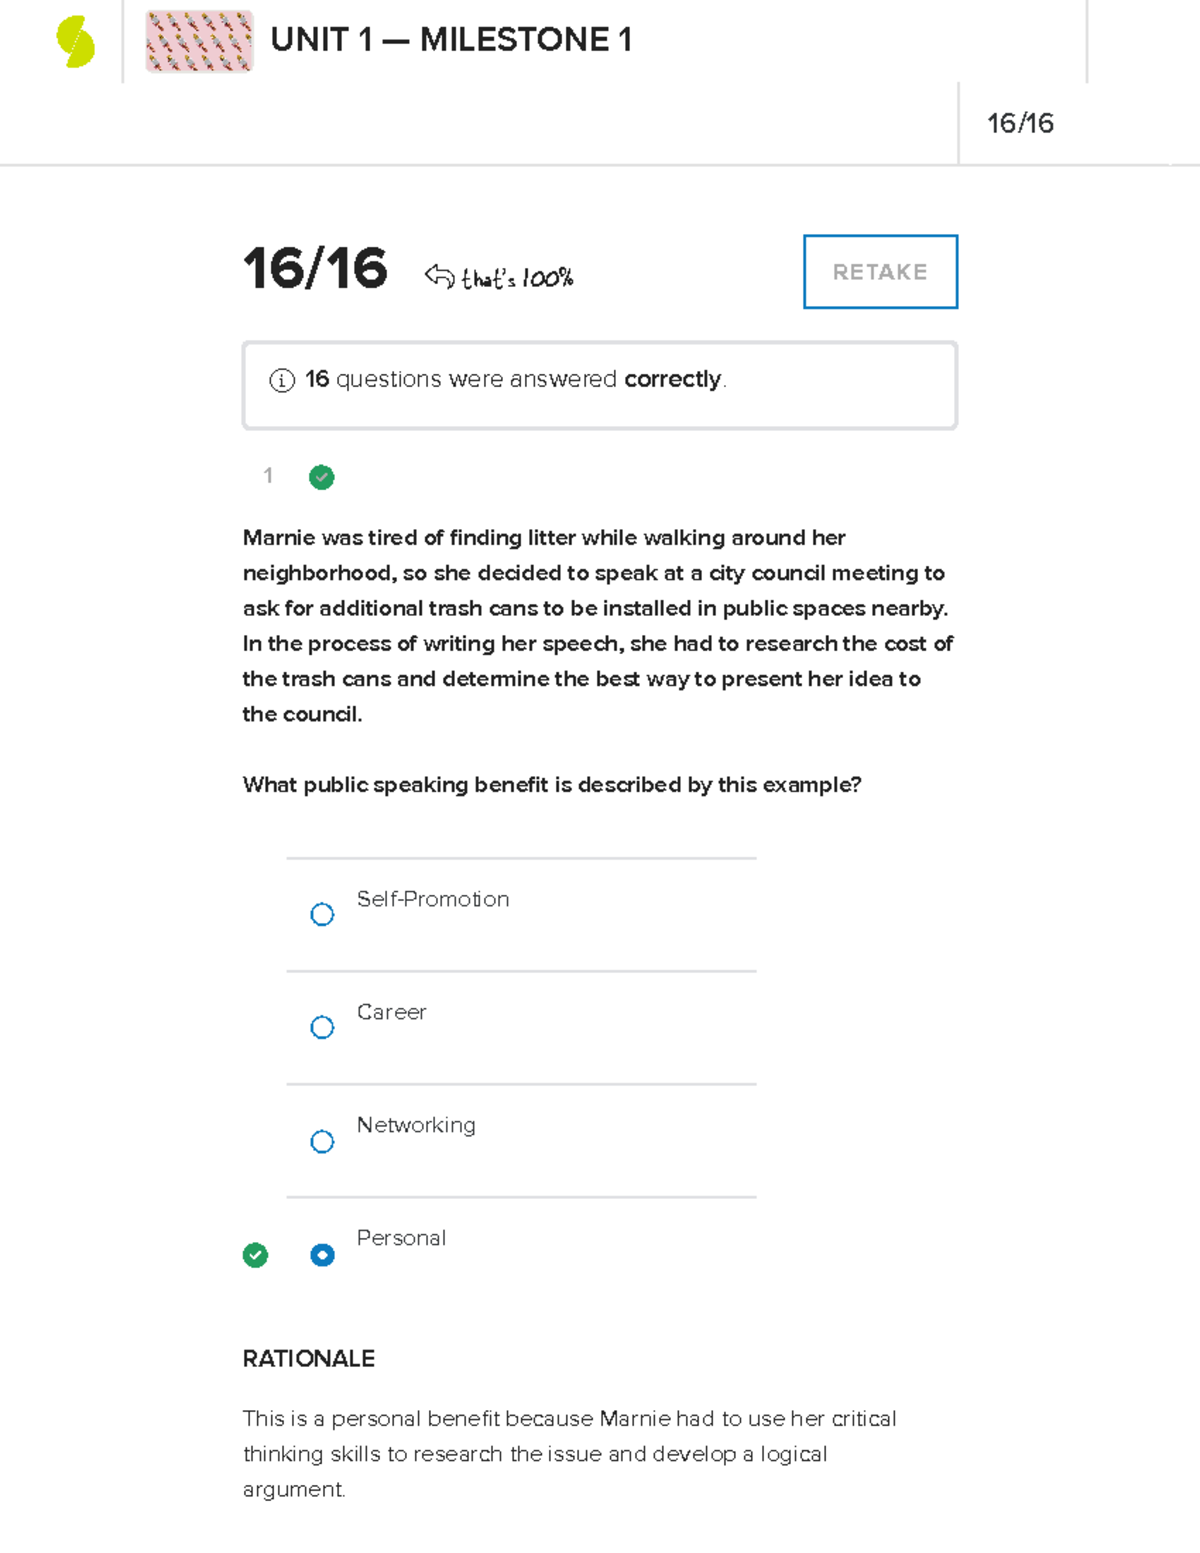Click question number 1 indicator

(x=268, y=476)
